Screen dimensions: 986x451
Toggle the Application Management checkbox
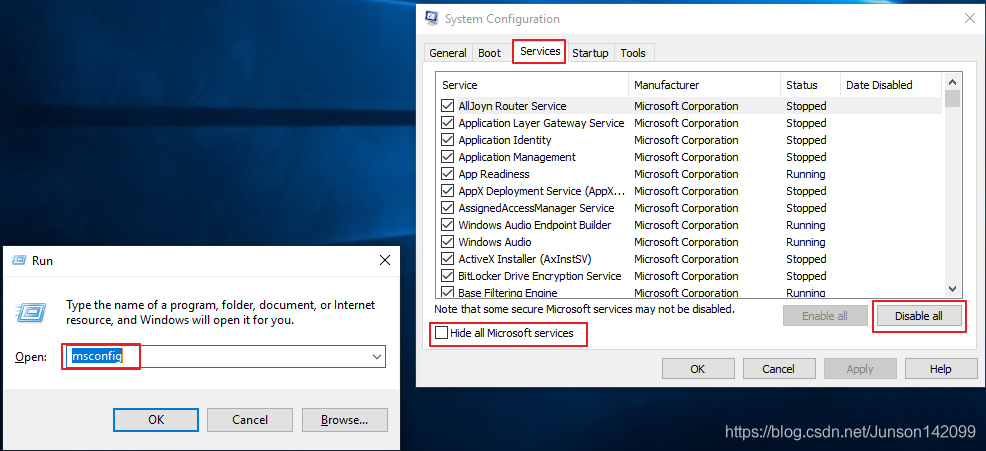tap(448, 157)
